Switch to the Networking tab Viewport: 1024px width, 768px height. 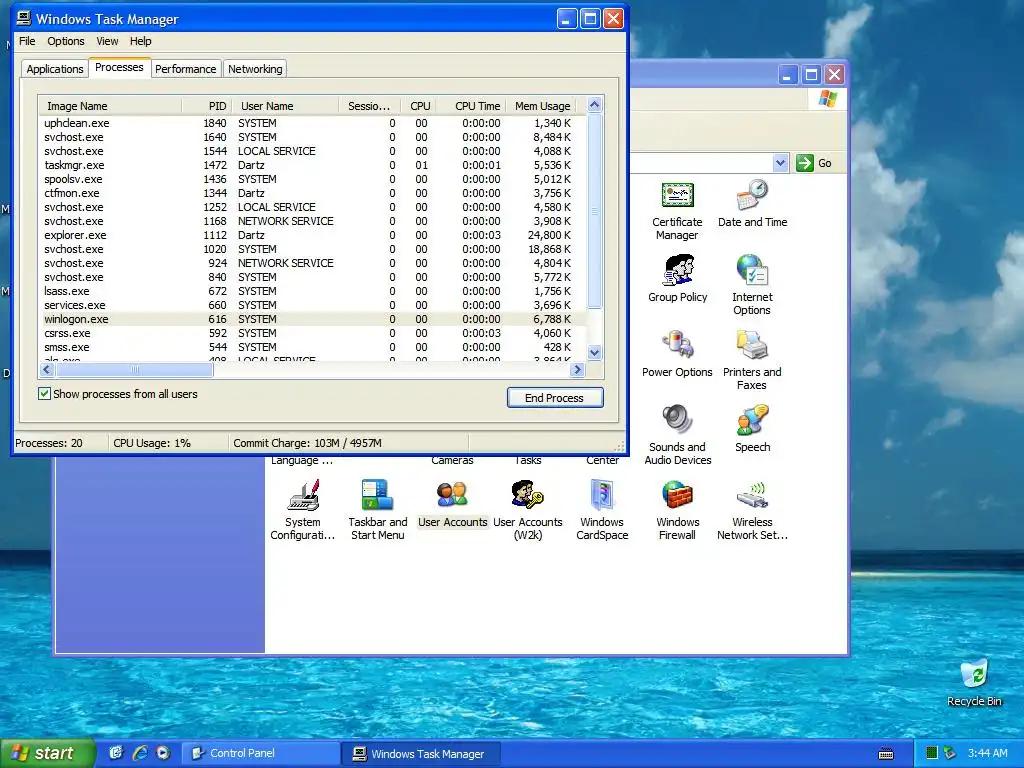(255, 69)
